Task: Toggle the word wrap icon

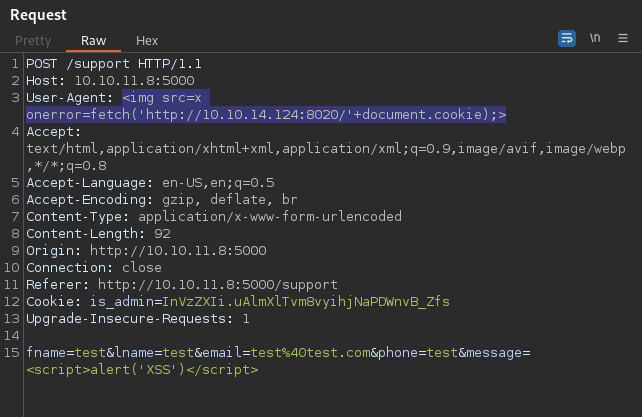Action: (567, 39)
